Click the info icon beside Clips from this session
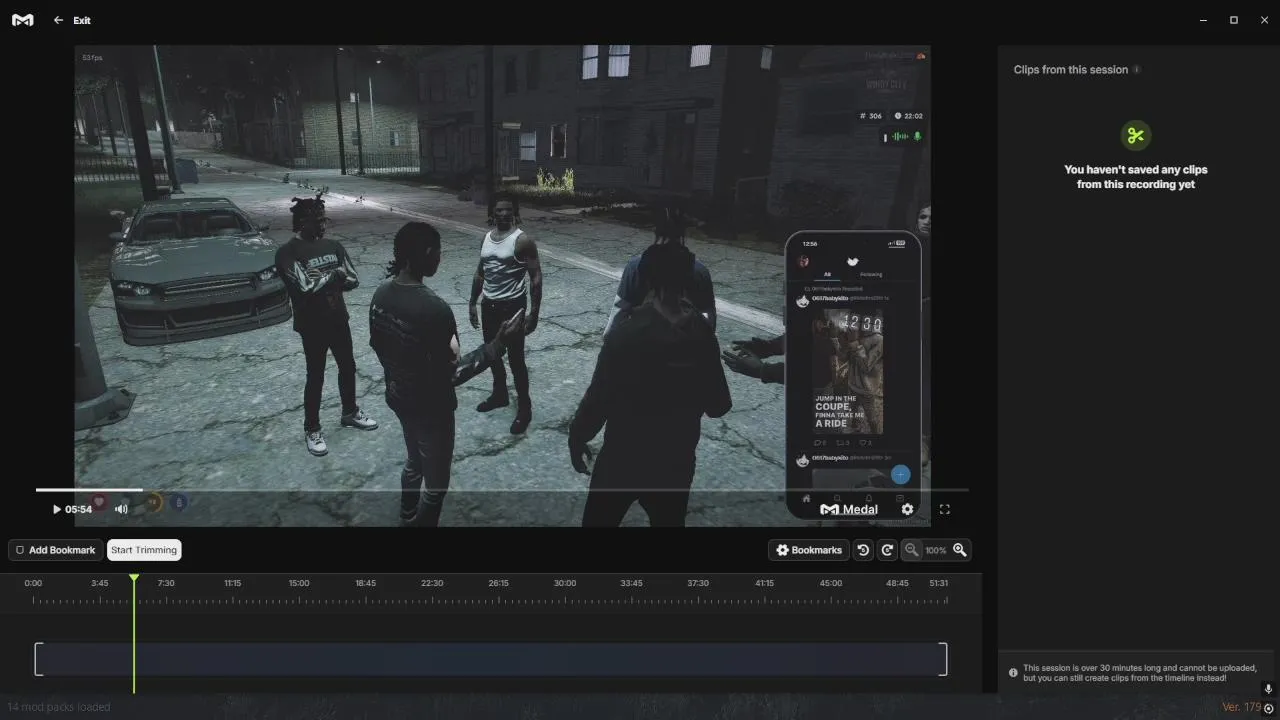Viewport: 1280px width, 720px height. coord(1137,70)
